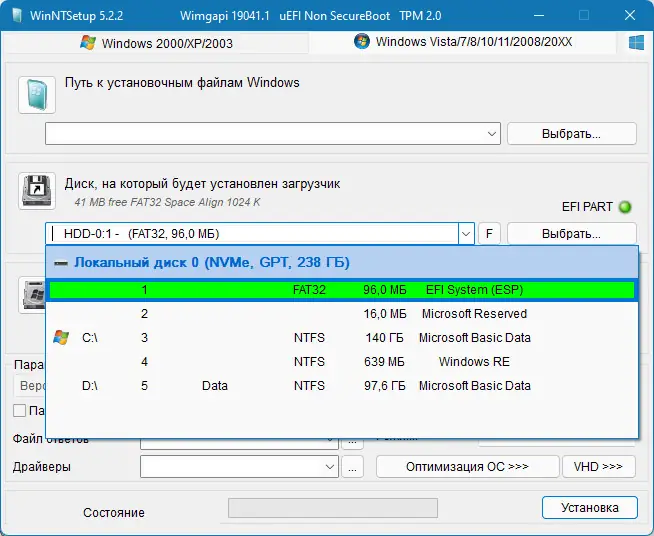Switch to Windows Vista/7/8/10/11/2008/20XX tab
Screen dimensions: 654x536
coord(463,42)
